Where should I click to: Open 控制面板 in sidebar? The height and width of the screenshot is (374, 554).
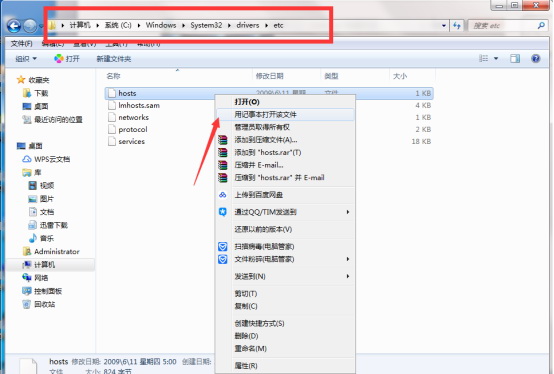[x=42, y=291]
